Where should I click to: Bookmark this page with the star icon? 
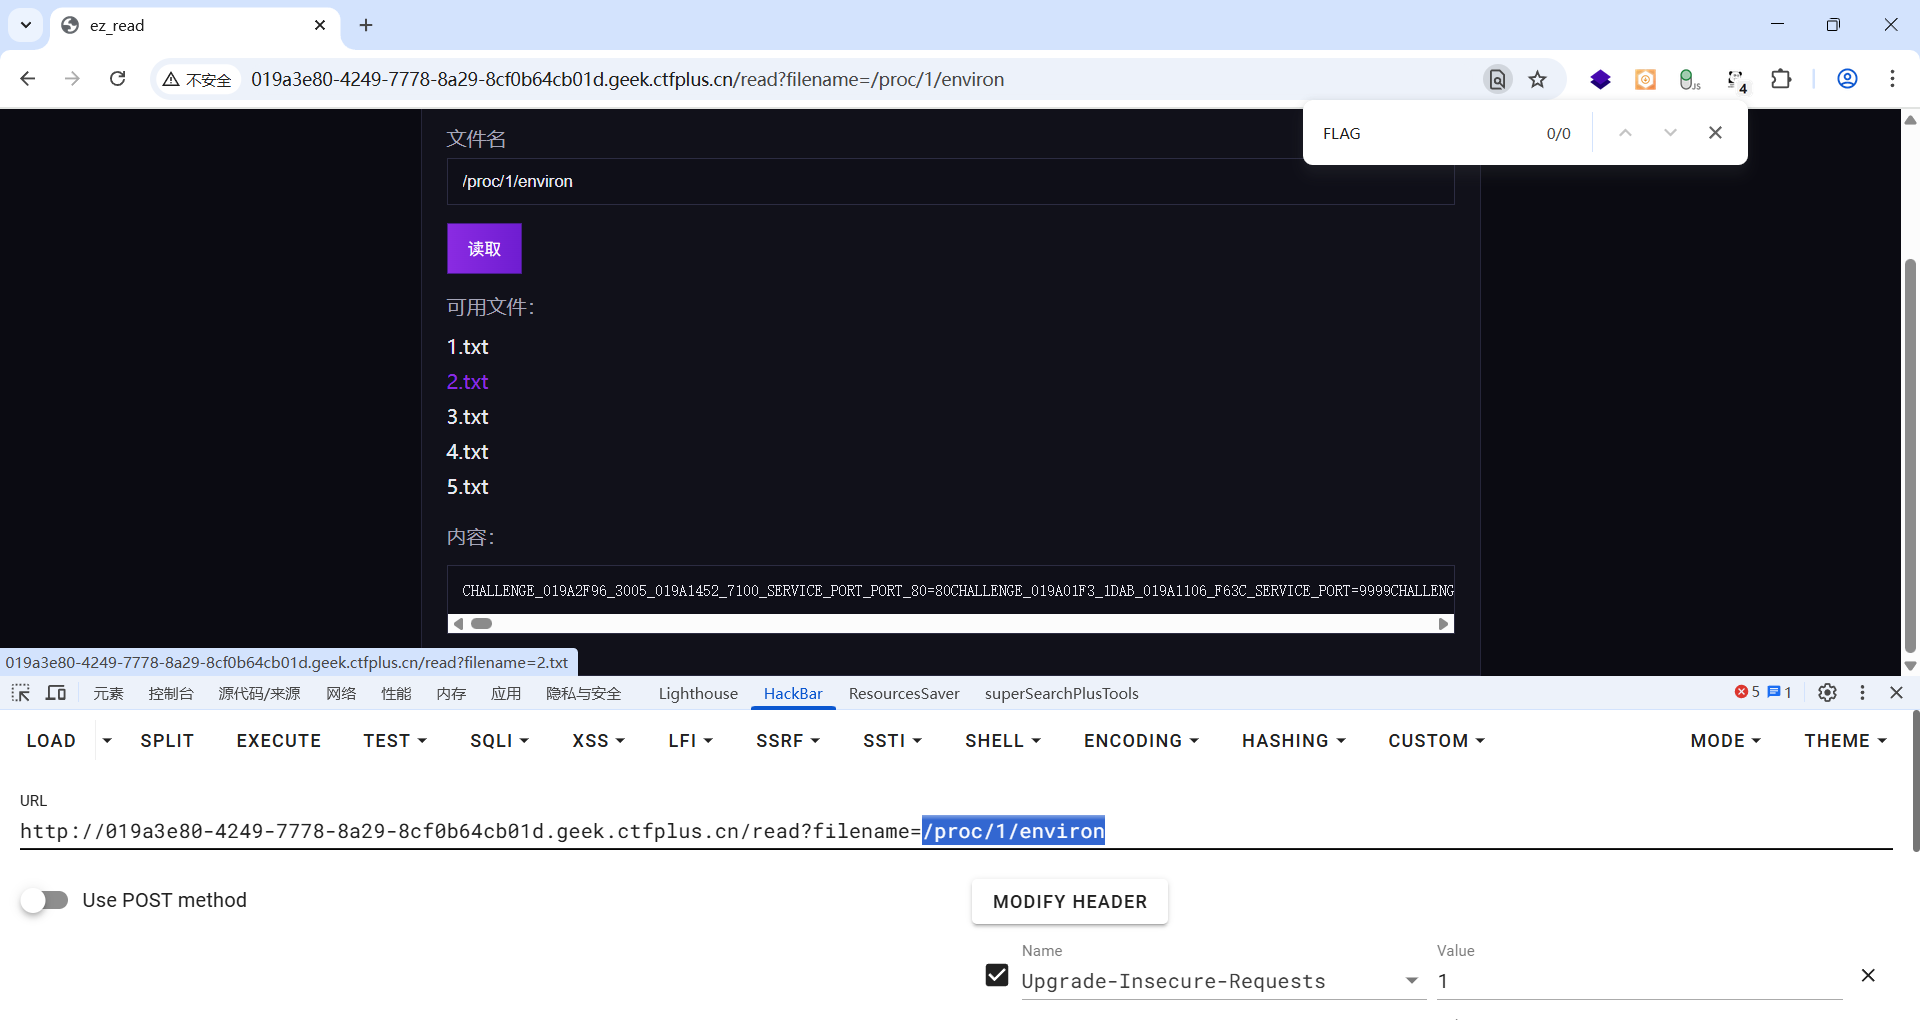[x=1538, y=80]
